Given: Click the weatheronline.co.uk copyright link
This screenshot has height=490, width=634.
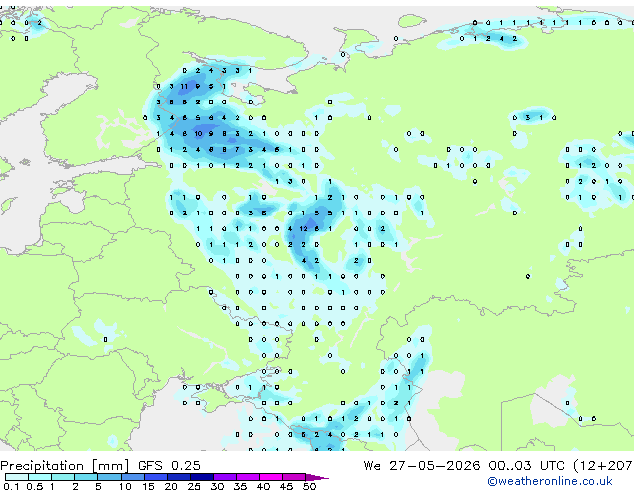Looking at the screenshot, I should 550,481.
